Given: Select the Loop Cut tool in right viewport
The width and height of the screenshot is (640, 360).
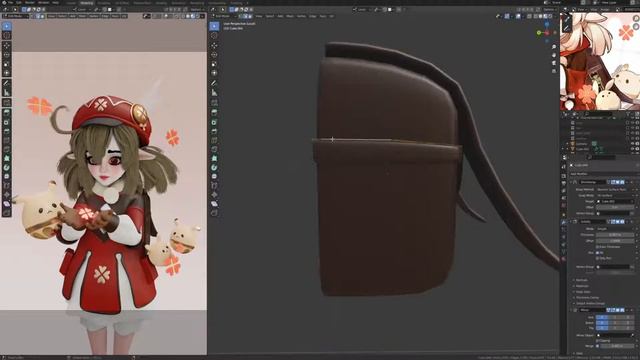Looking at the screenshot, I should (x=214, y=140).
